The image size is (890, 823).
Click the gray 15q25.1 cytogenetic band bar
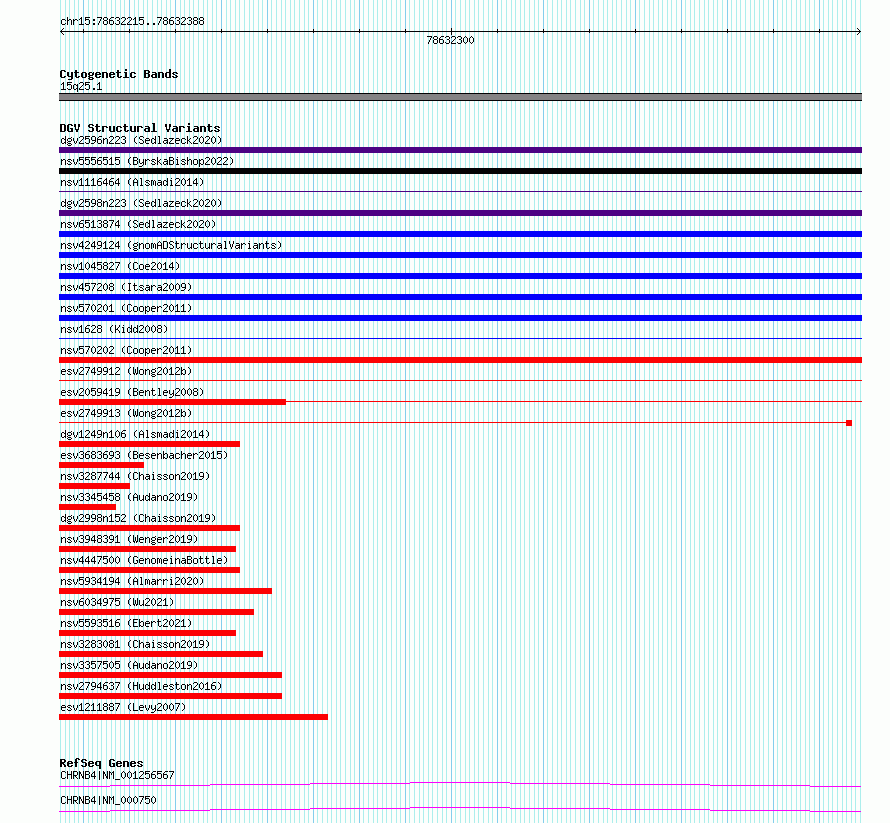click(x=460, y=97)
